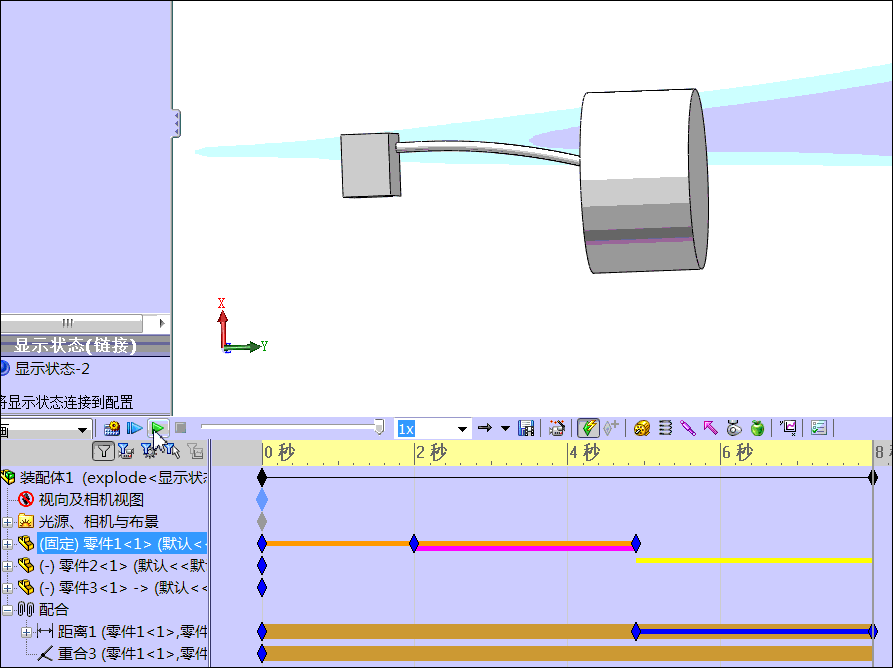Toggle the Filter Animated button above the tree
893x668 pixels.
click(126, 452)
